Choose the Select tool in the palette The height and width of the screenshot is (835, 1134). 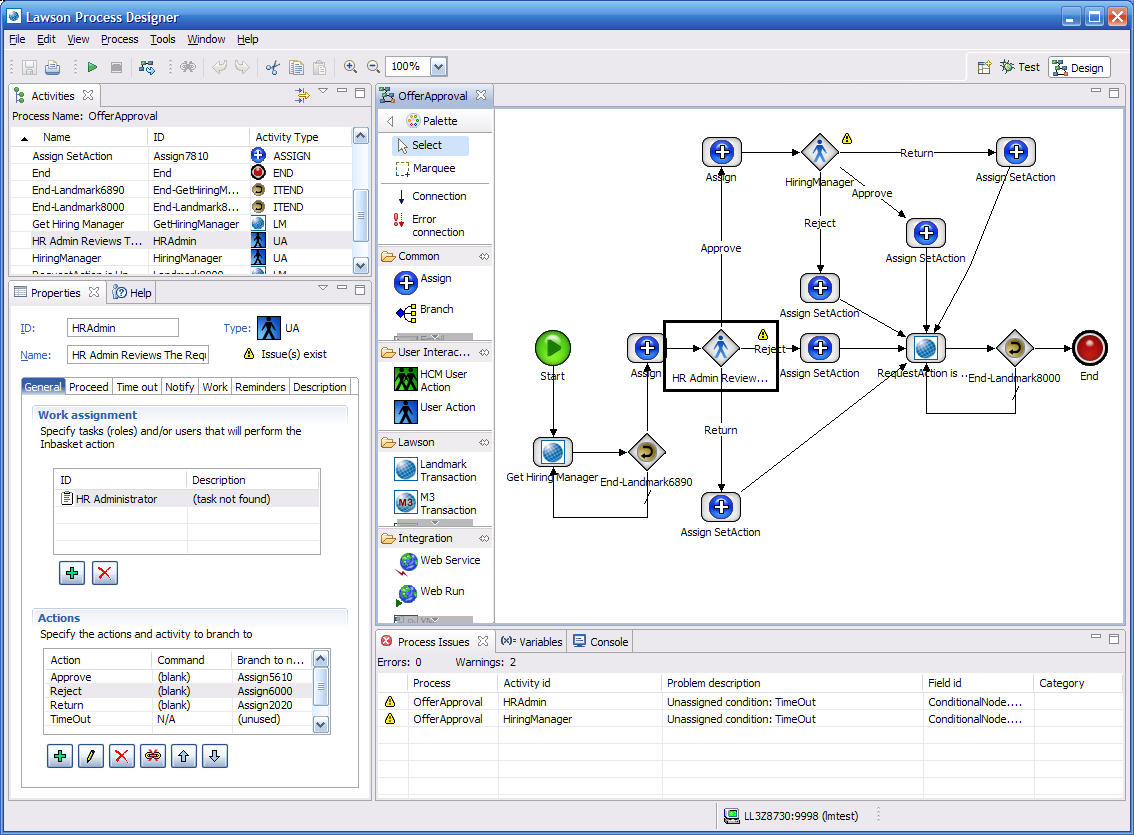[430, 145]
